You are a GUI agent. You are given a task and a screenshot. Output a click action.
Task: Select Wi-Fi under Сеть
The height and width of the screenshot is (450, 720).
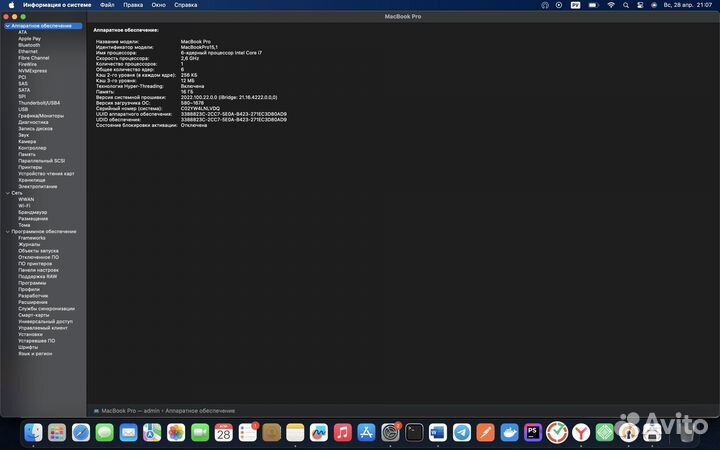pos(24,206)
